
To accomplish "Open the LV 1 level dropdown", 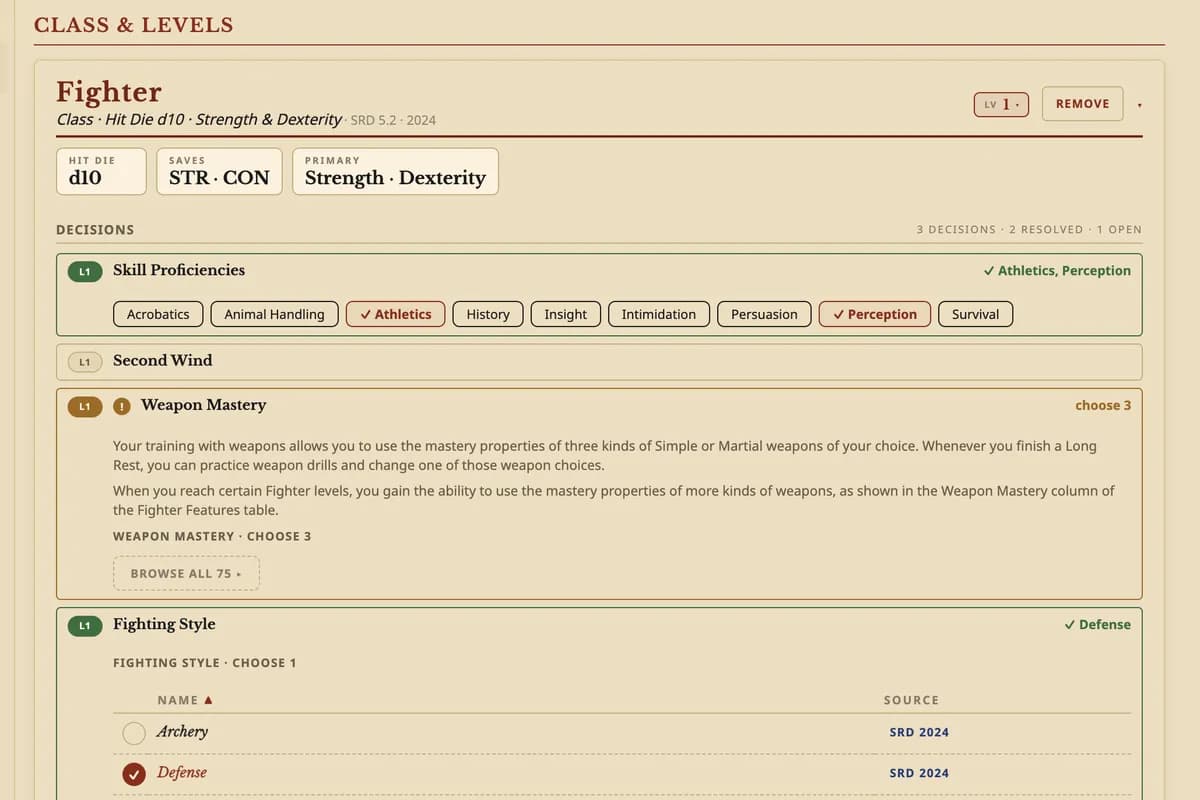I will (x=1001, y=104).
